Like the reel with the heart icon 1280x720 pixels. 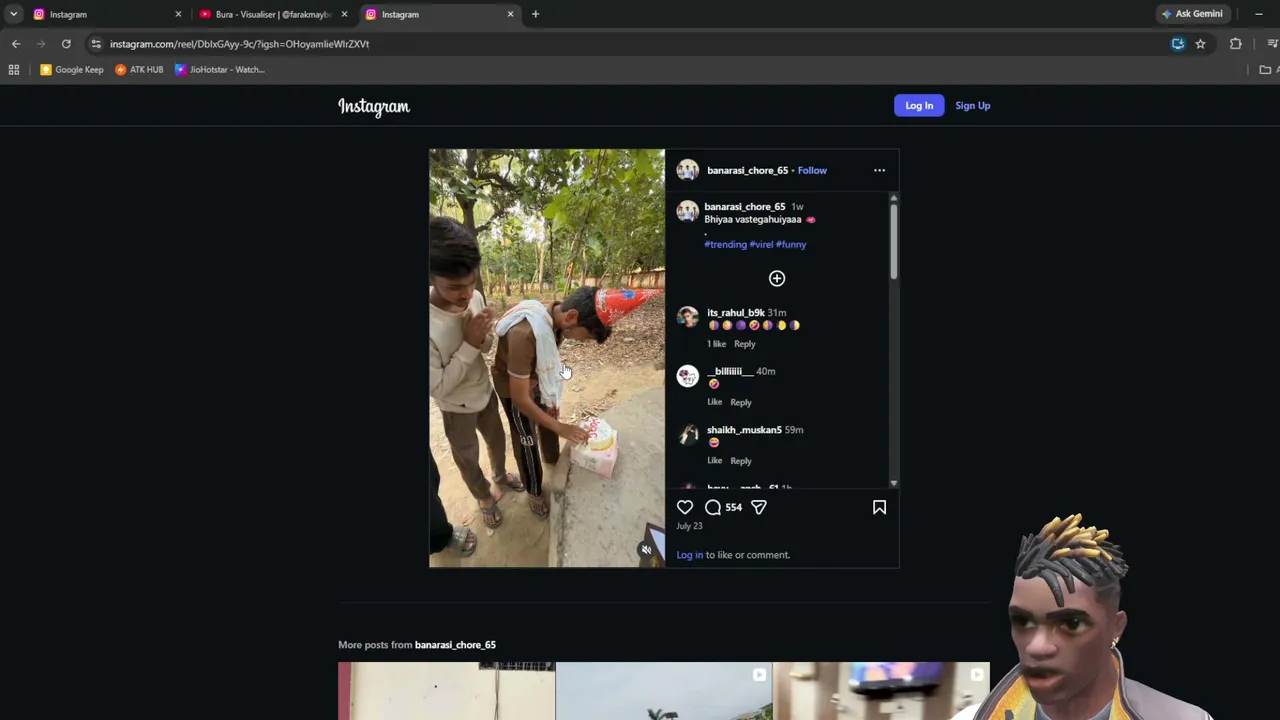(x=685, y=508)
